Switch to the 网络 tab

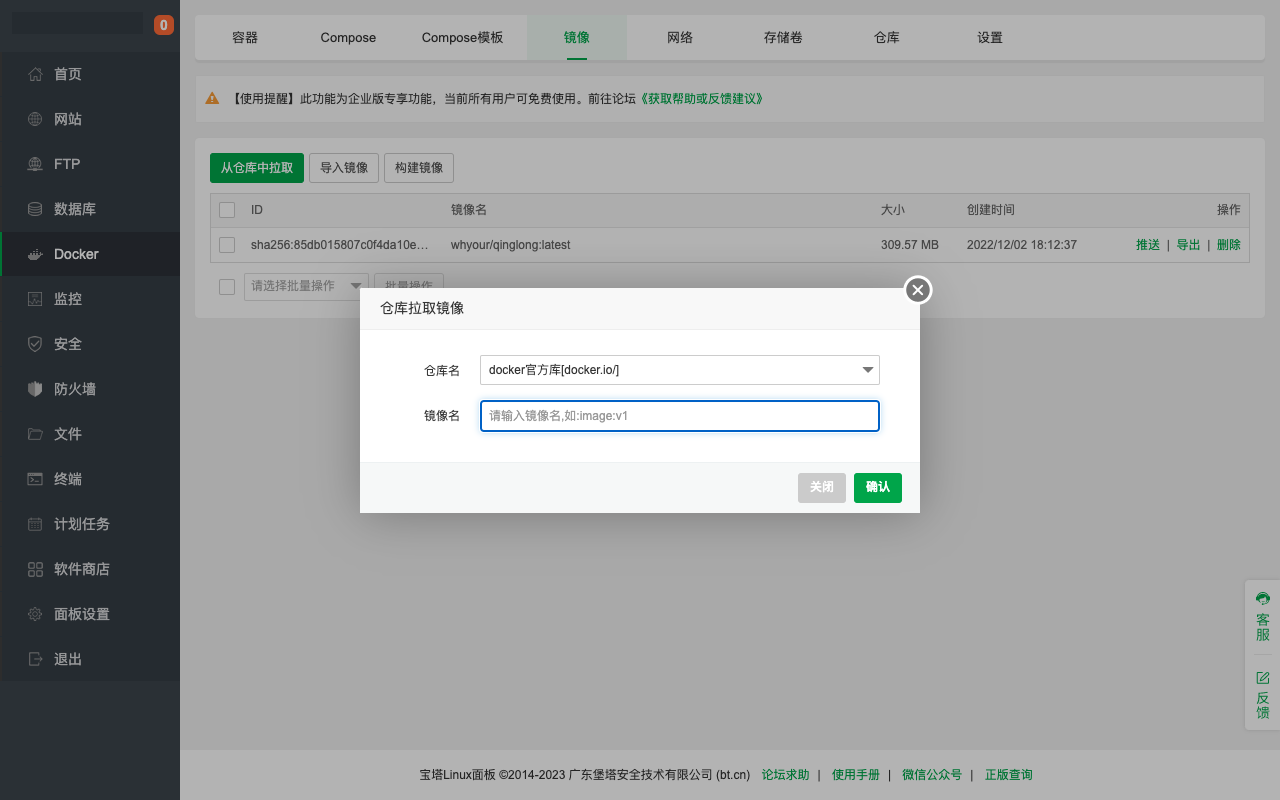679,37
